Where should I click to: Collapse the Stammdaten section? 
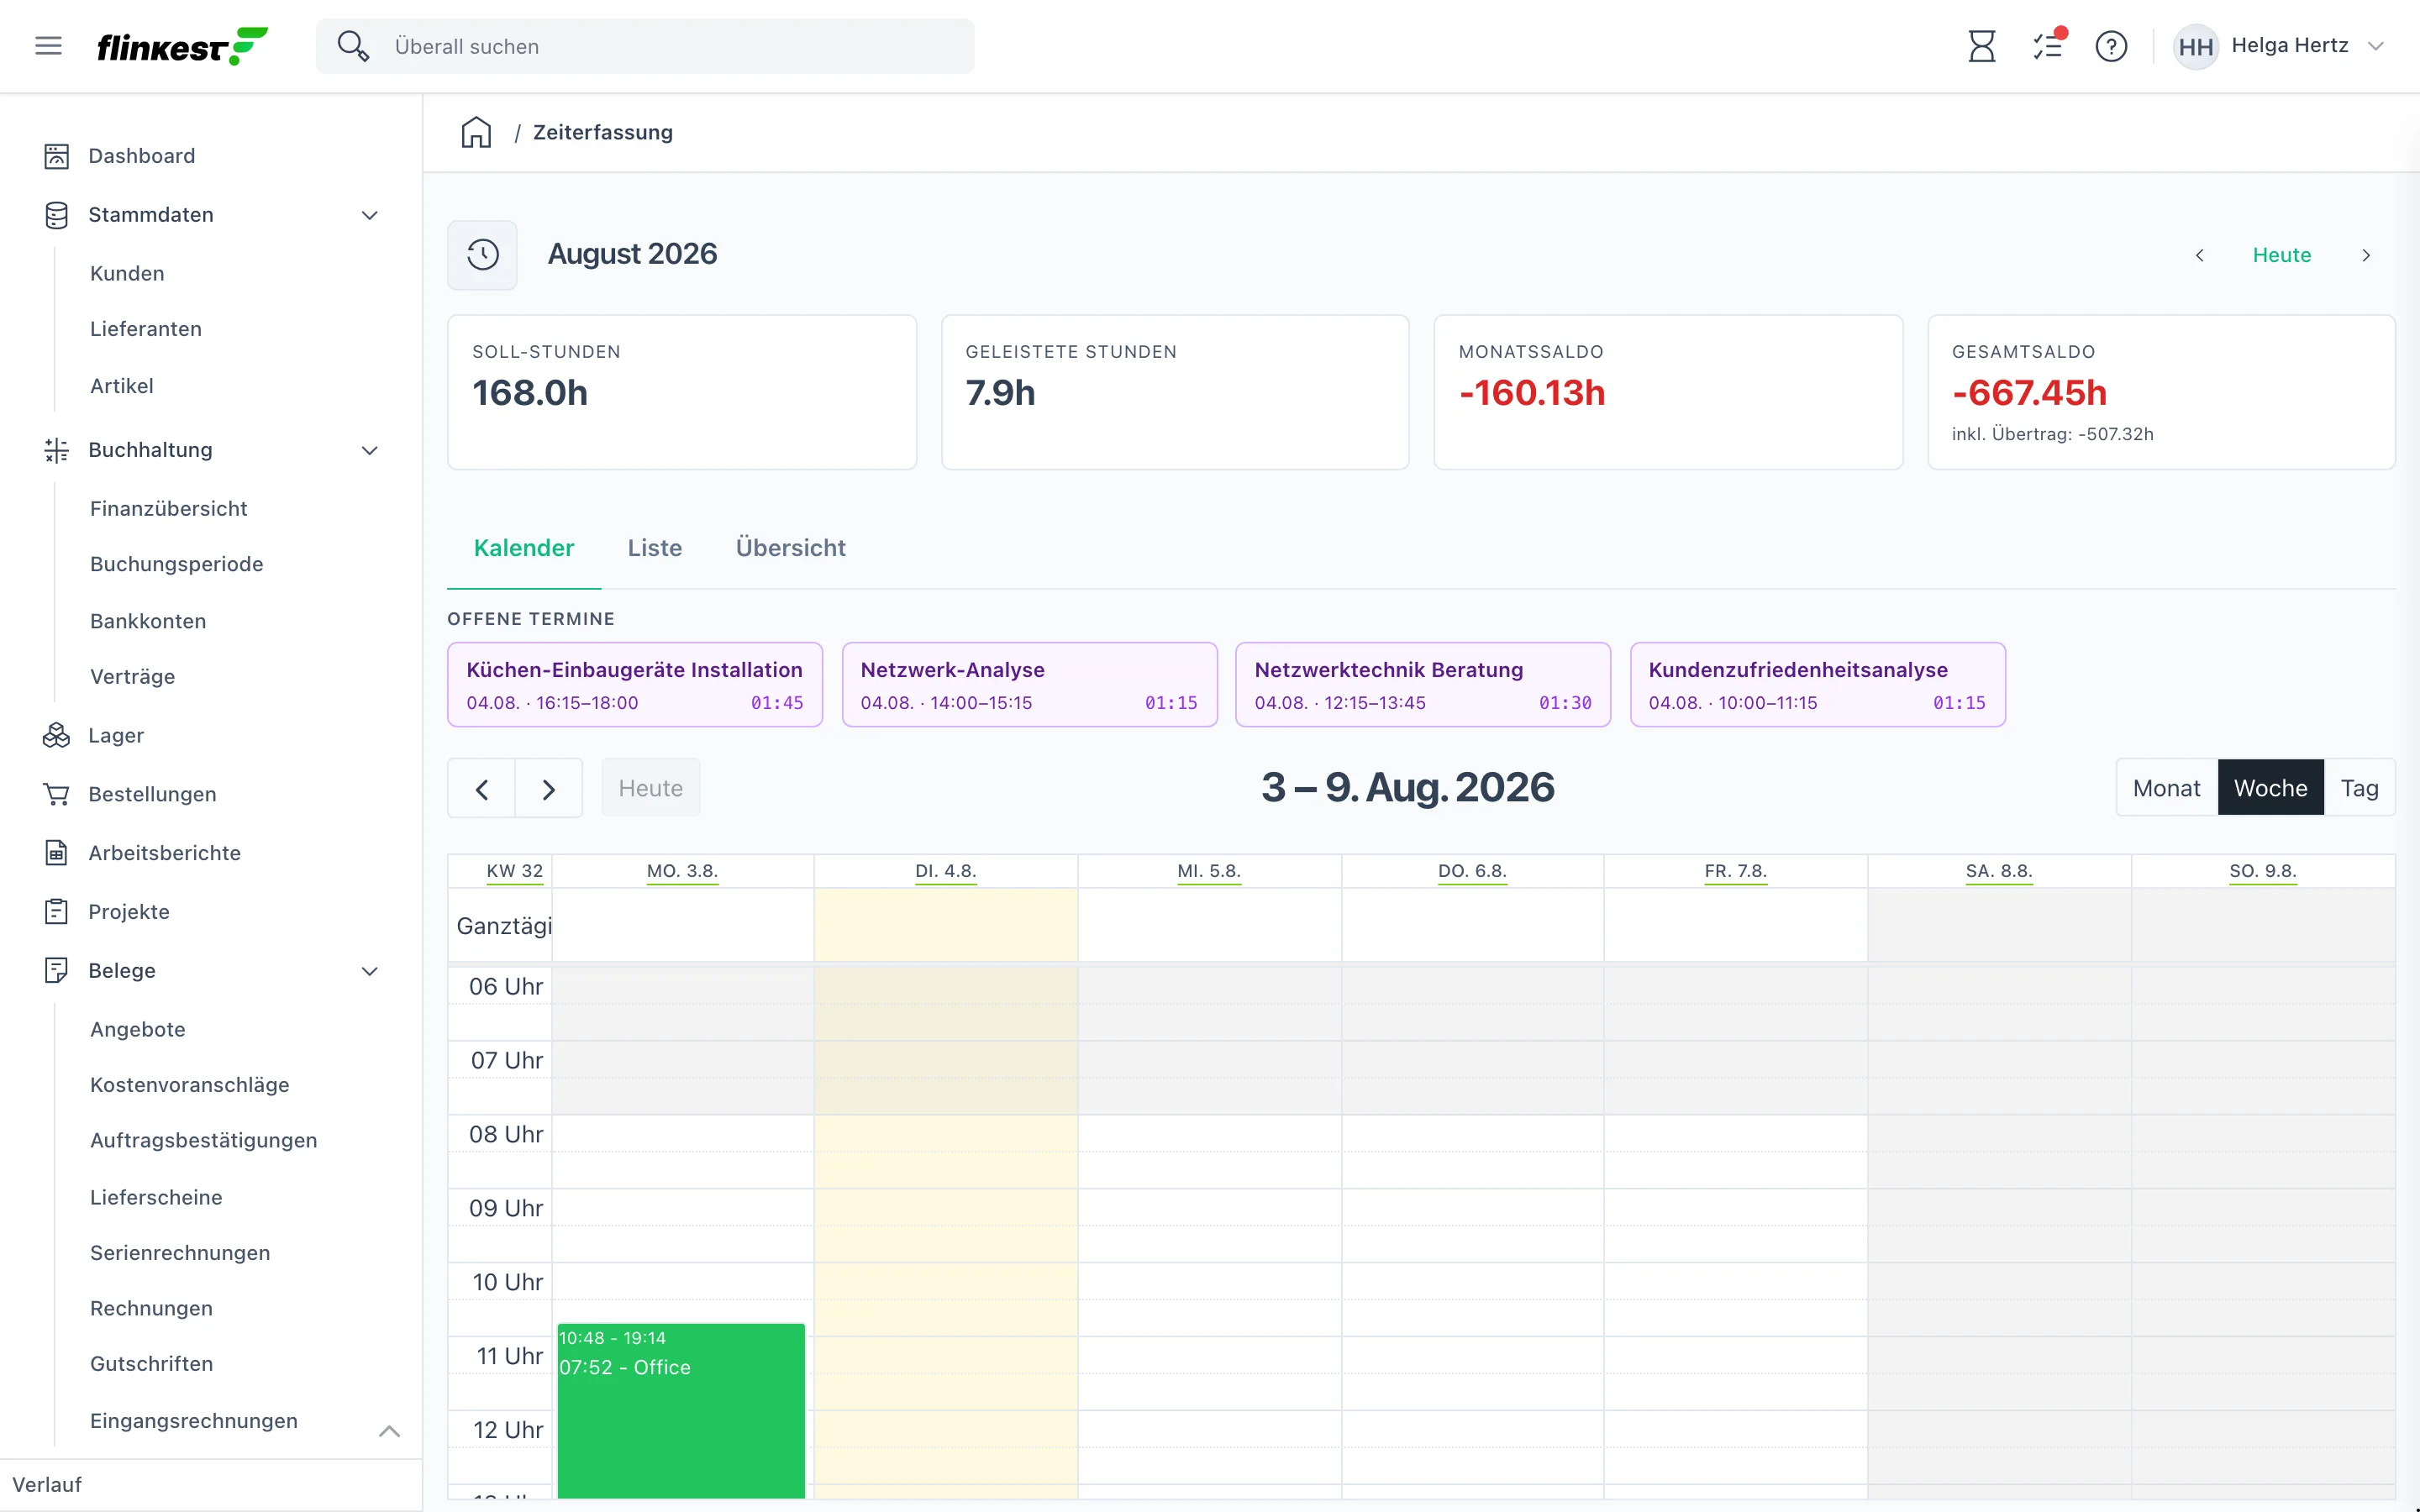pos(370,215)
